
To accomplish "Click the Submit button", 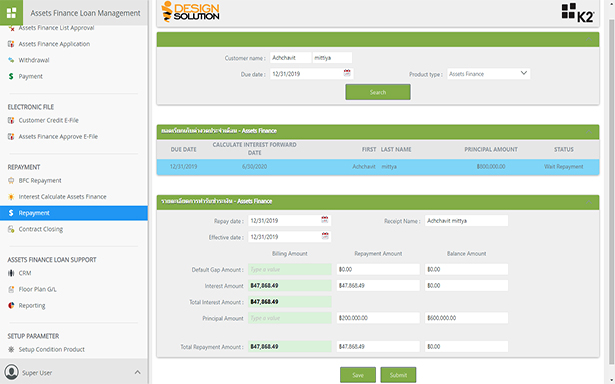I will pyautogui.click(x=398, y=375).
